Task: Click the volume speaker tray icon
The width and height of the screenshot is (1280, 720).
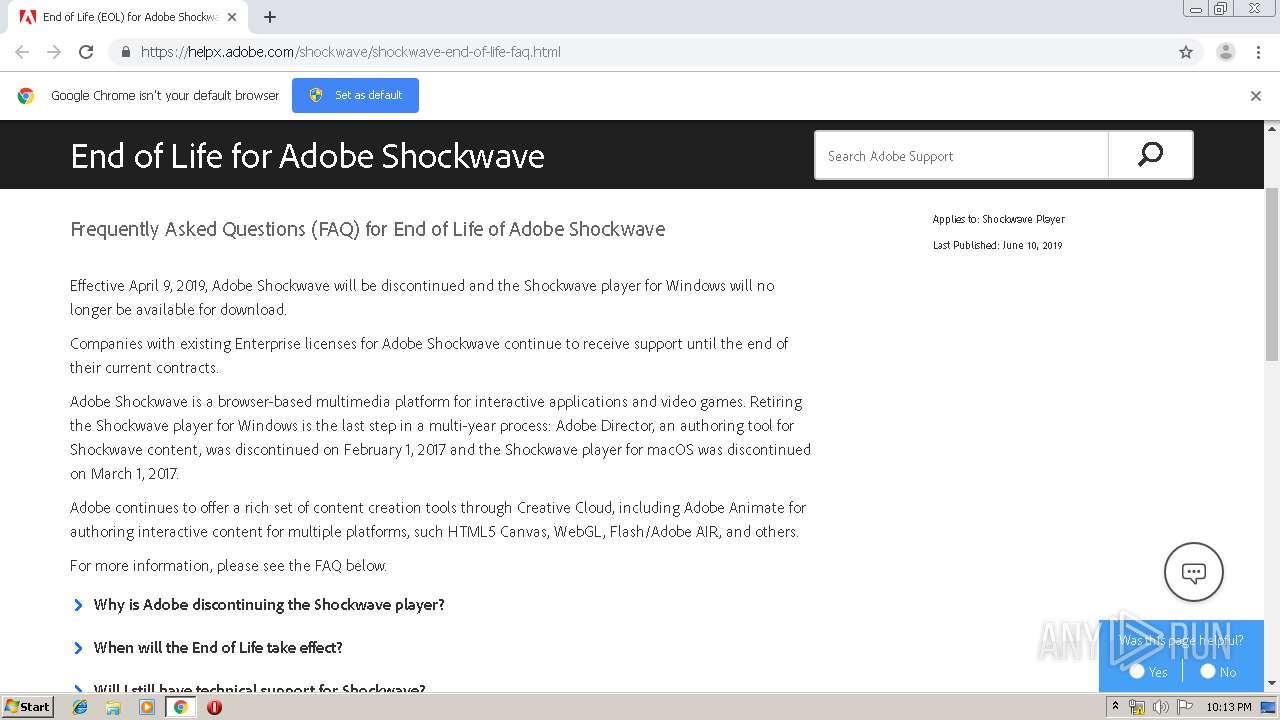Action: (1160, 707)
